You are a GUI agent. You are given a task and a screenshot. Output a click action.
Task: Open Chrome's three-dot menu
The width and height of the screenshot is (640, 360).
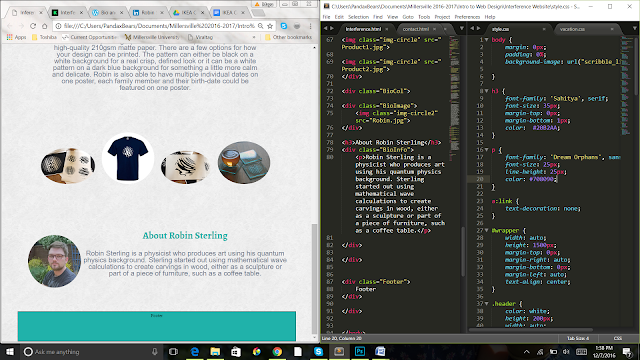pos(310,26)
